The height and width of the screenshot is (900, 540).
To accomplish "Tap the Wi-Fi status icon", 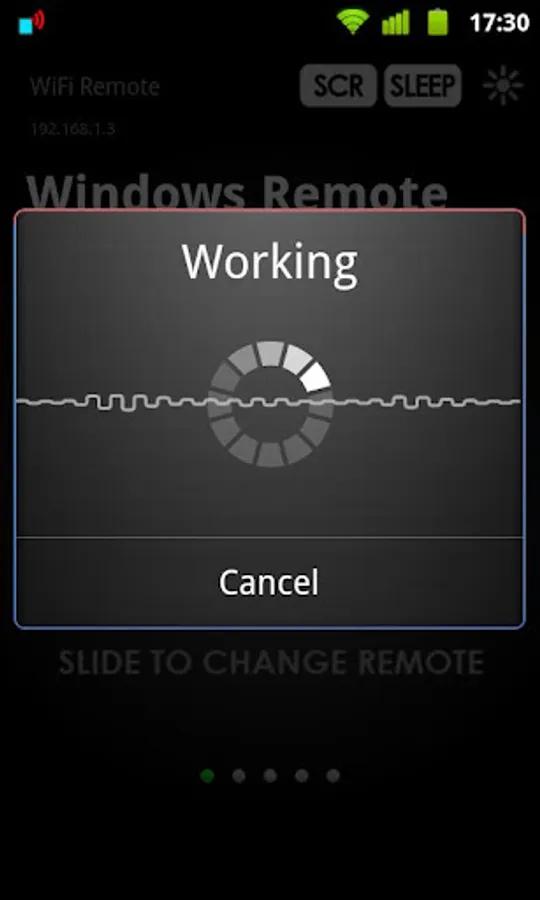I will [x=353, y=22].
